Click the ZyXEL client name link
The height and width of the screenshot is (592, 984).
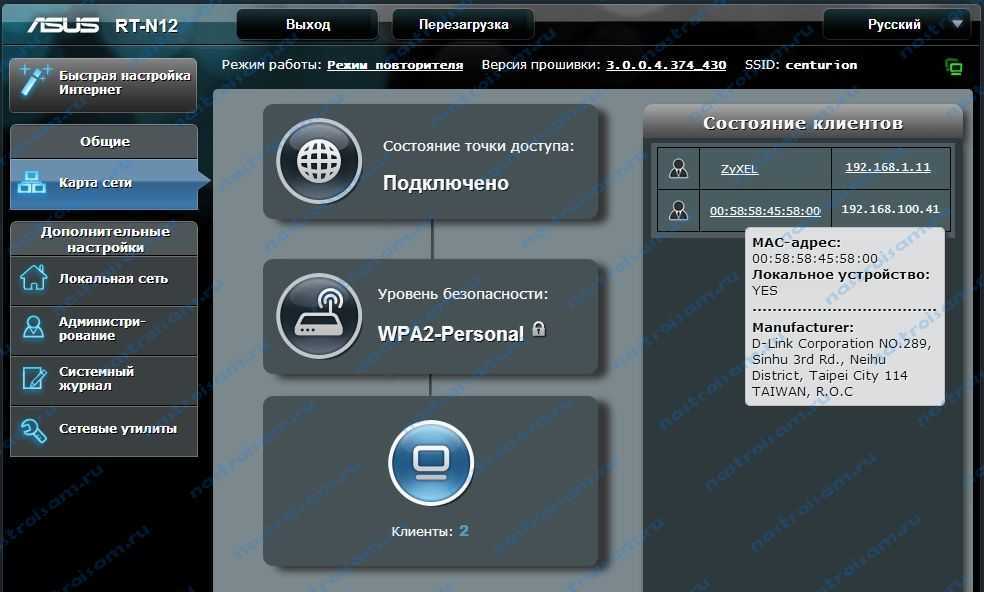(740, 169)
